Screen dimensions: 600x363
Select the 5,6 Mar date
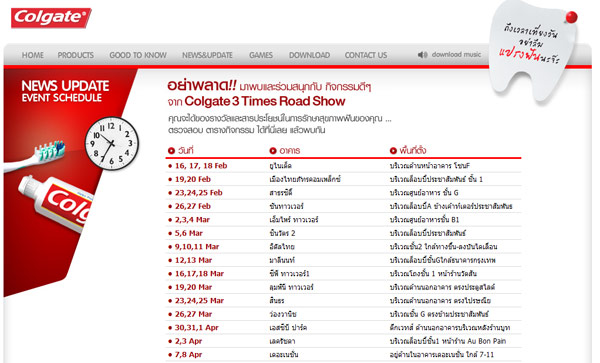tap(189, 233)
